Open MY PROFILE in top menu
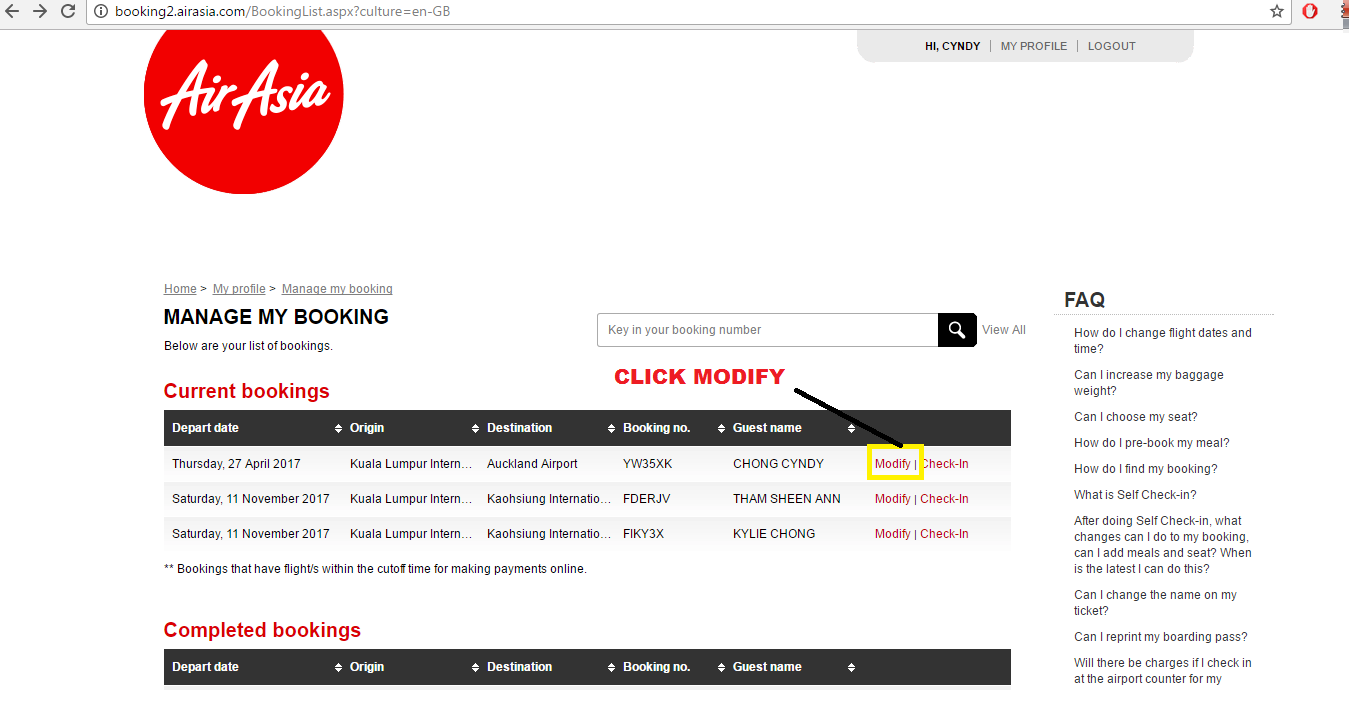The width and height of the screenshot is (1349, 726). 1033,46
